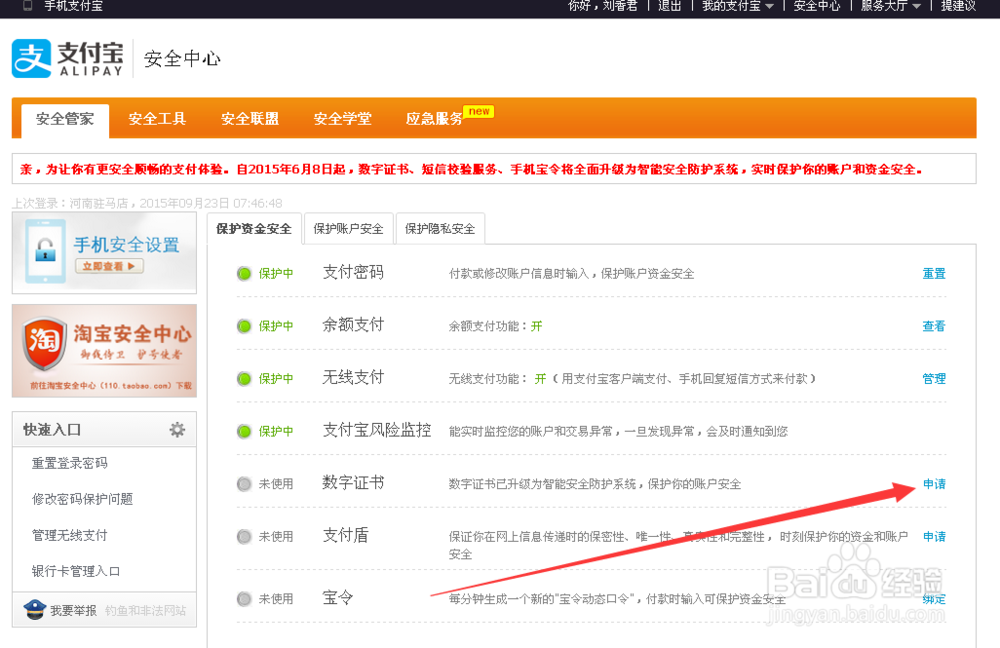1000x648 pixels.
Task: Select the 保护资金安全 tab
Action: pos(254,229)
